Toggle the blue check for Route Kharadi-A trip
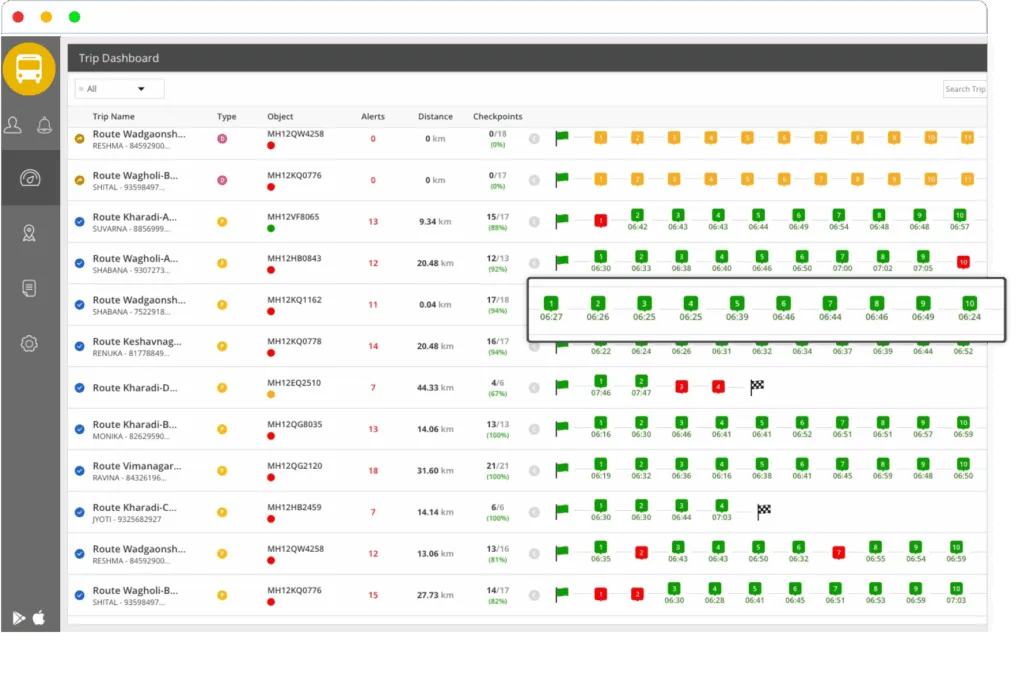This screenshot has width=1024, height=677. 80,221
